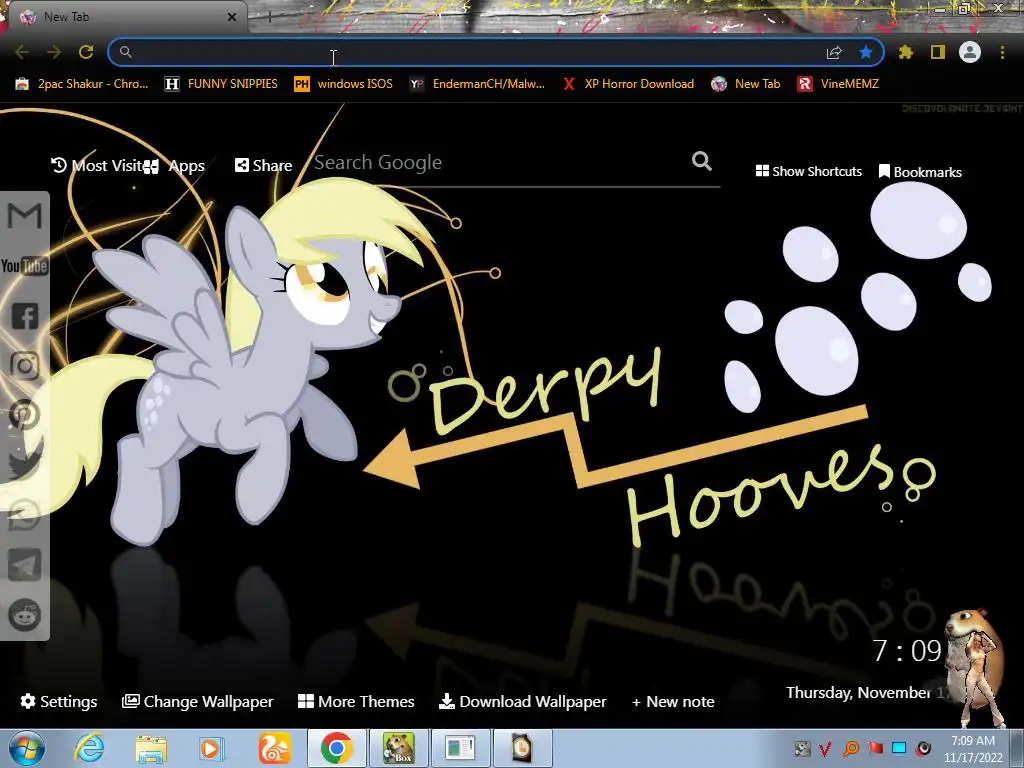
Task: Click Change Wallpaper
Action: coord(198,701)
